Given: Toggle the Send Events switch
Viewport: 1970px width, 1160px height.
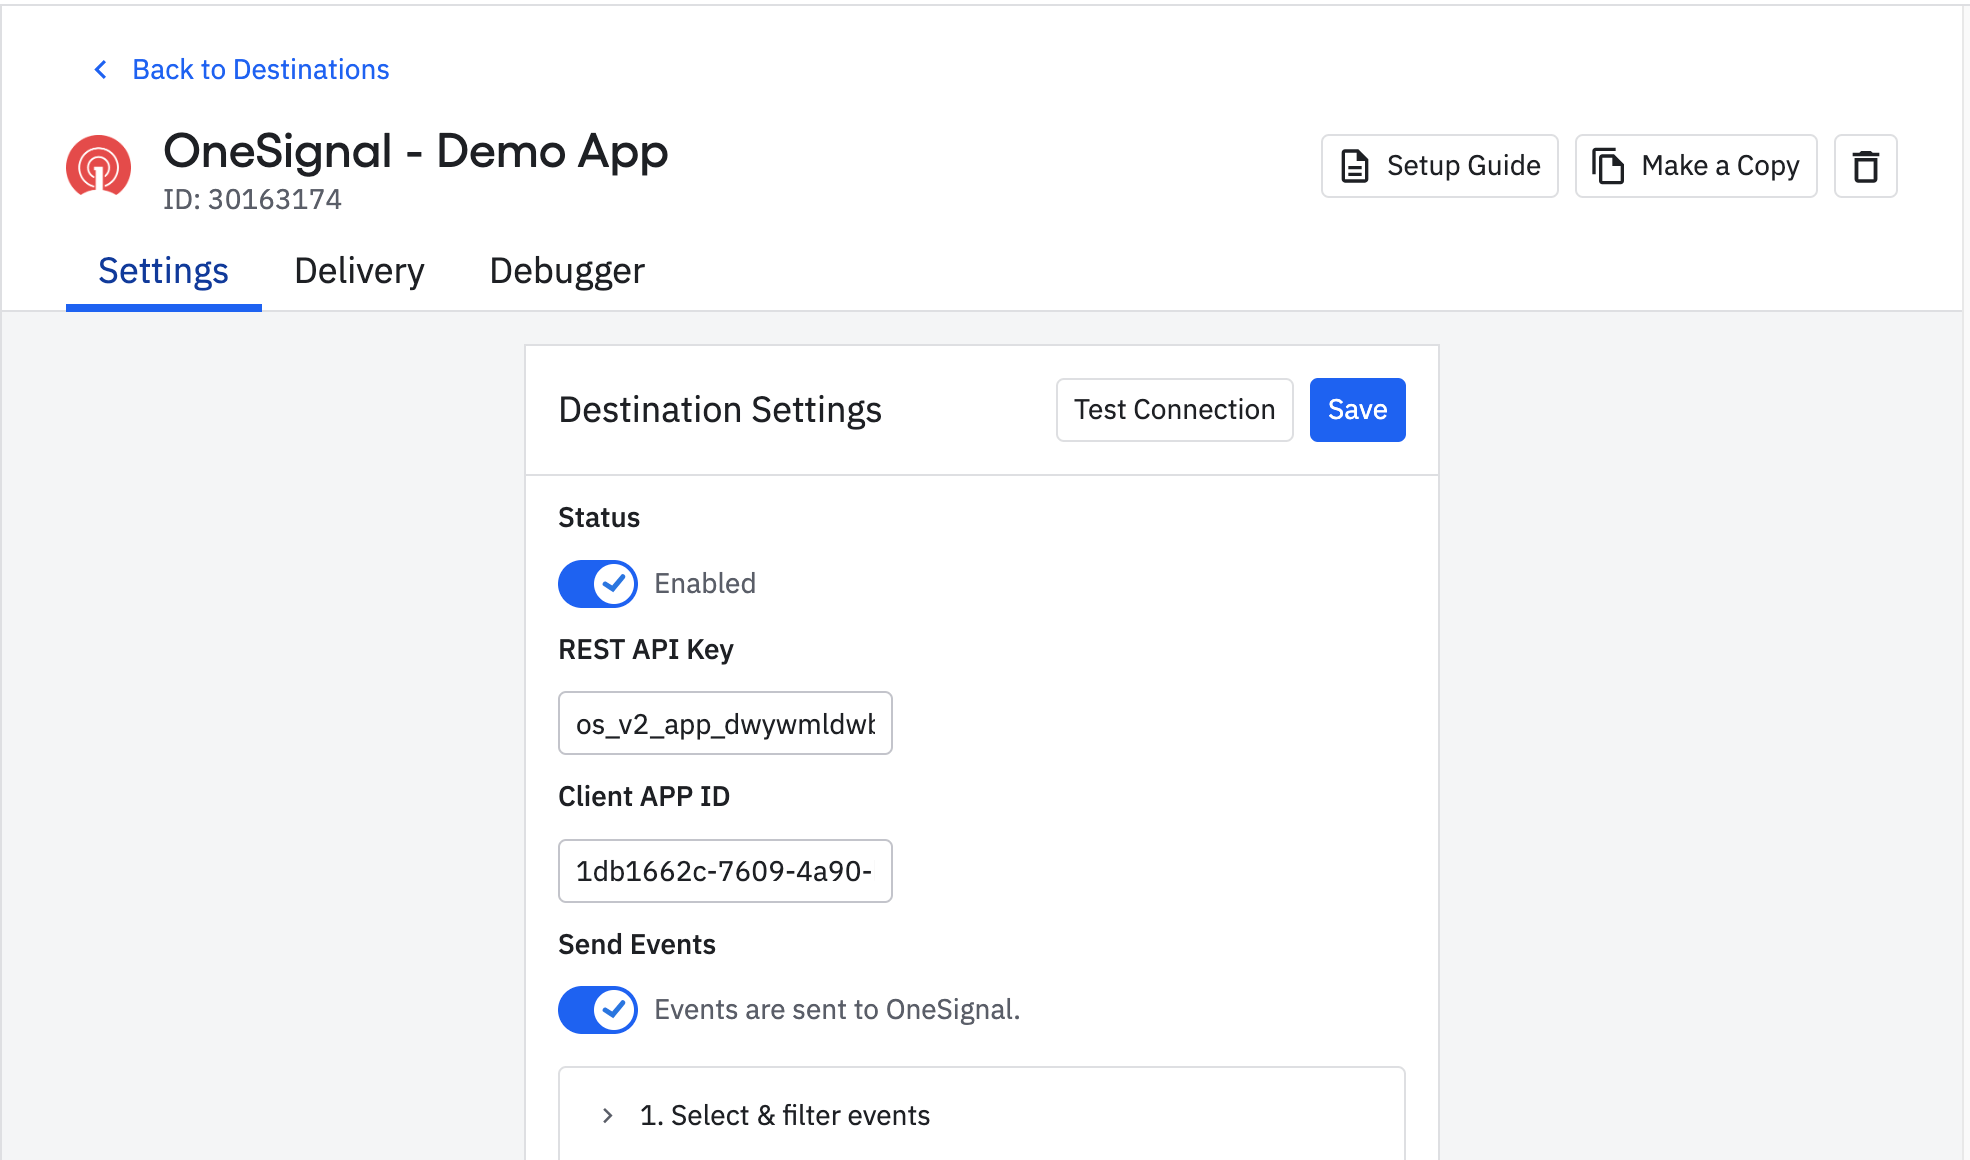Looking at the screenshot, I should tap(597, 1010).
